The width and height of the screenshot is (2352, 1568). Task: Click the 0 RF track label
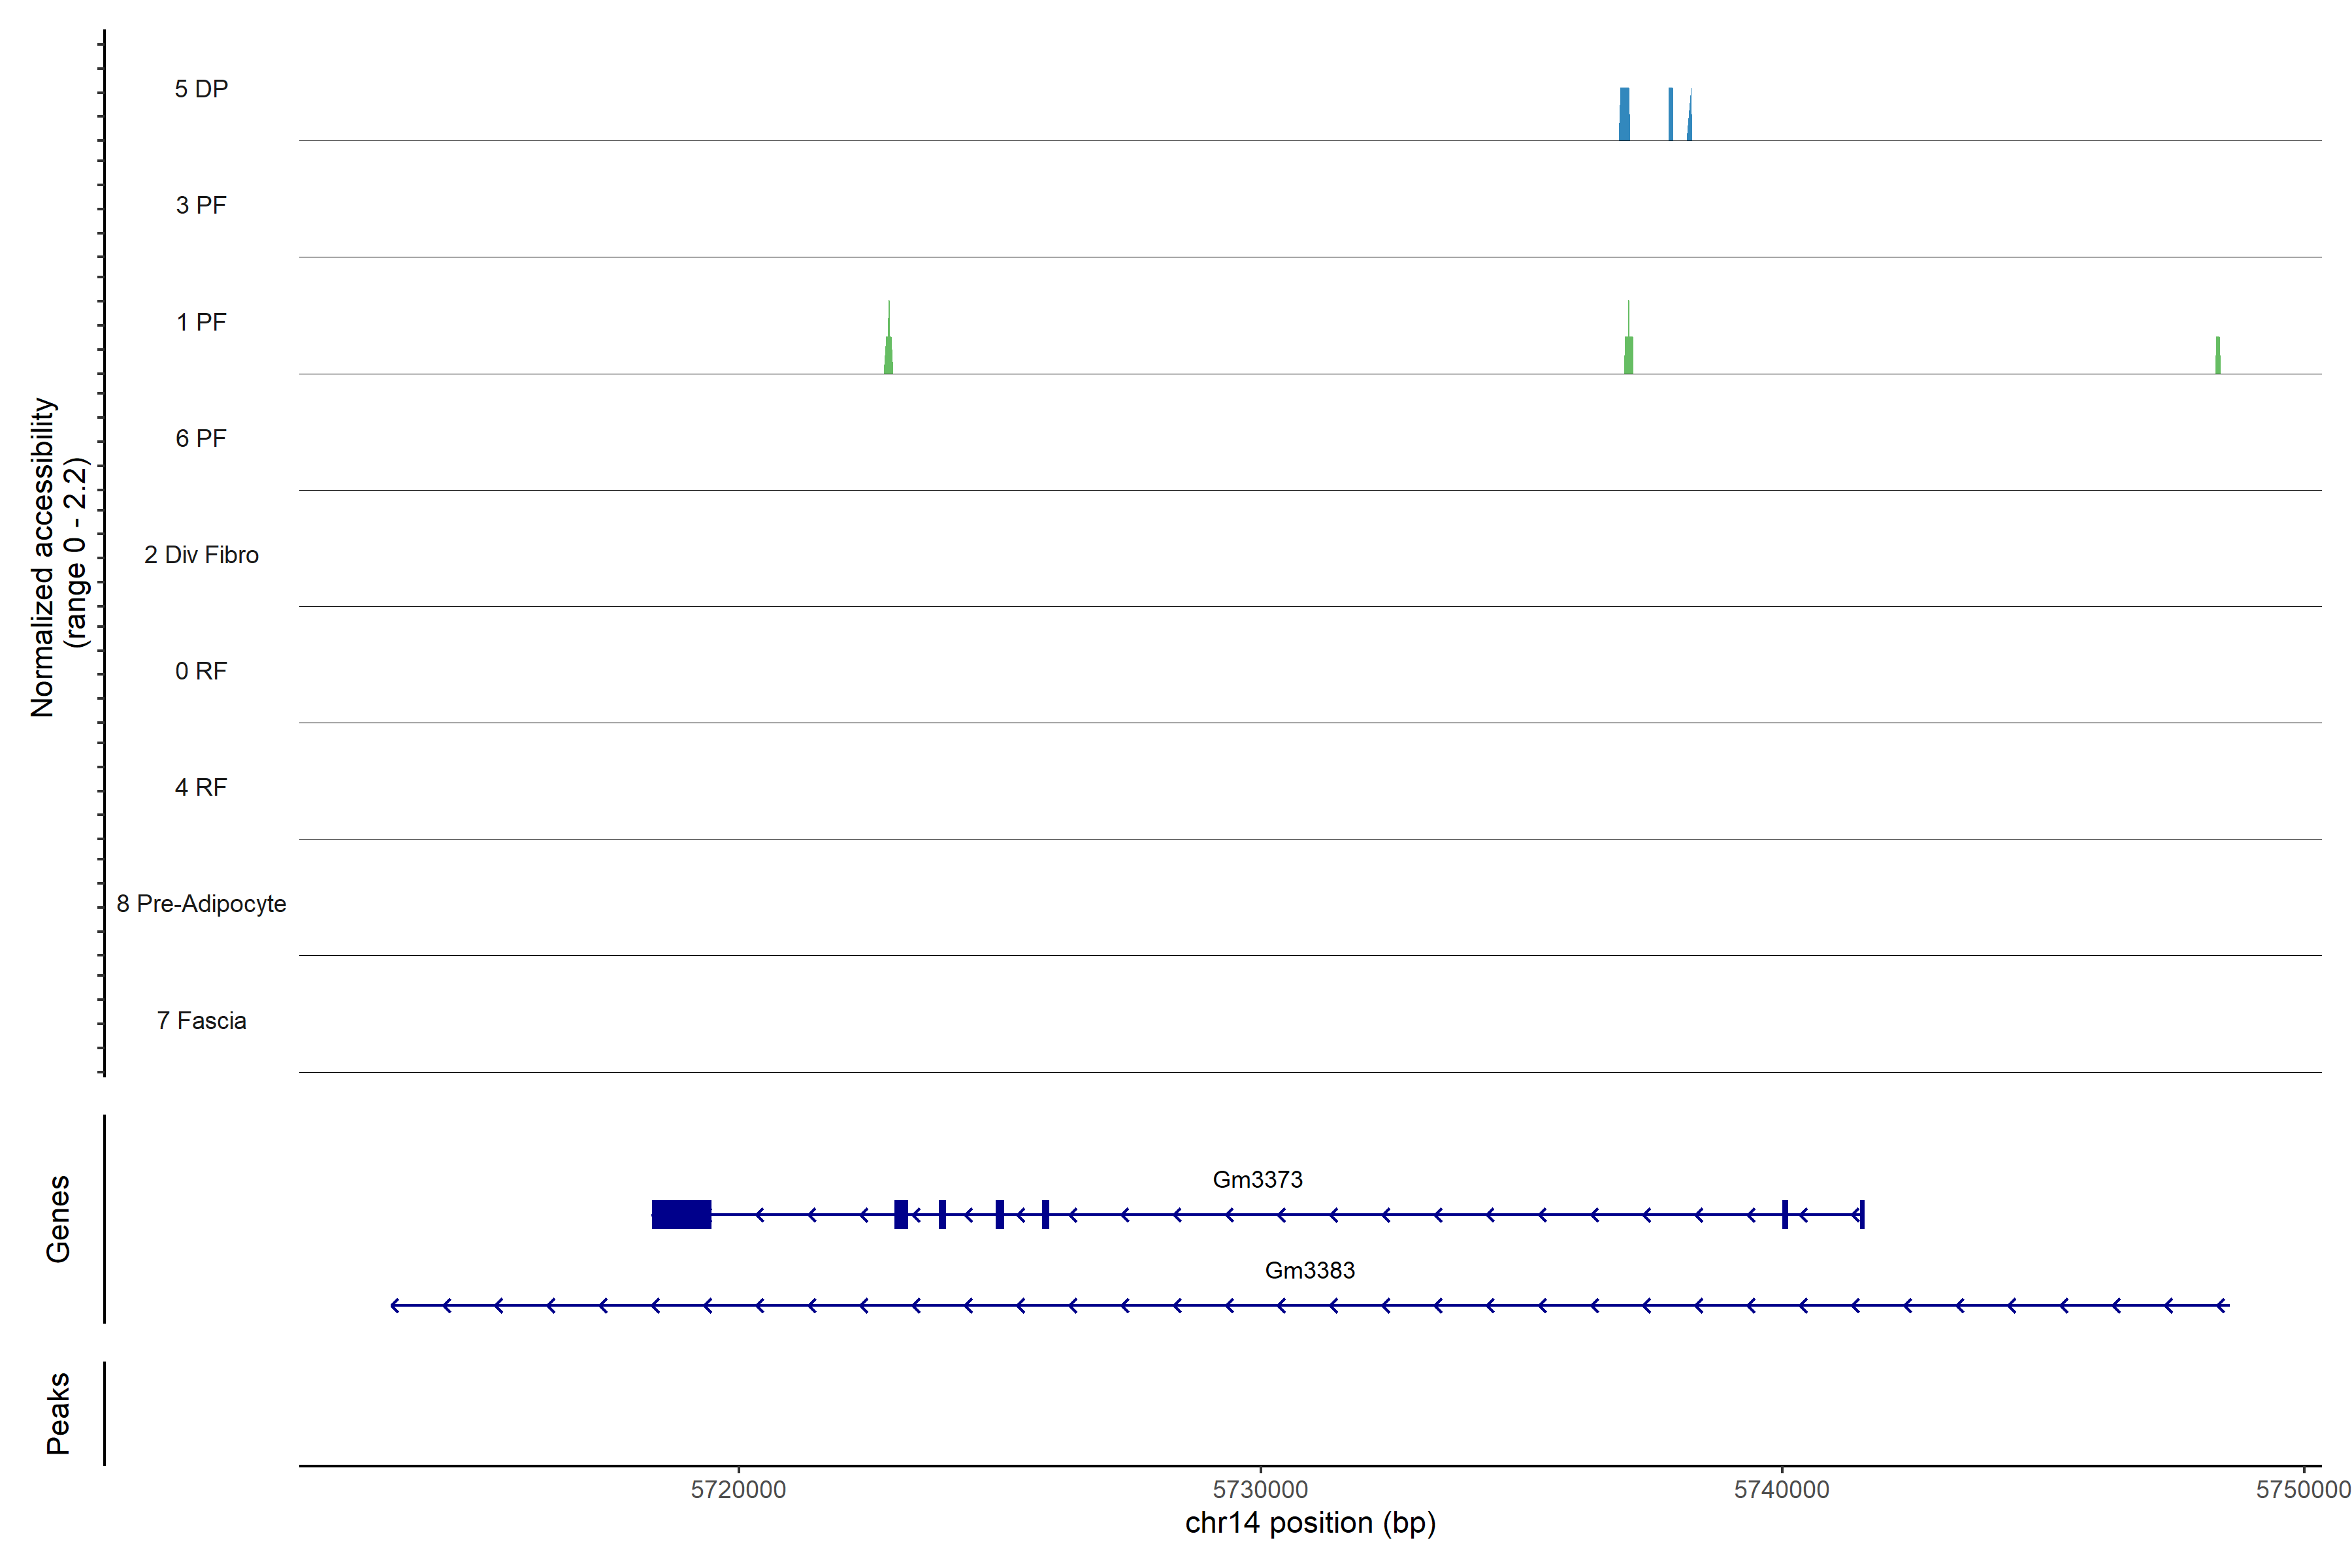(x=201, y=671)
